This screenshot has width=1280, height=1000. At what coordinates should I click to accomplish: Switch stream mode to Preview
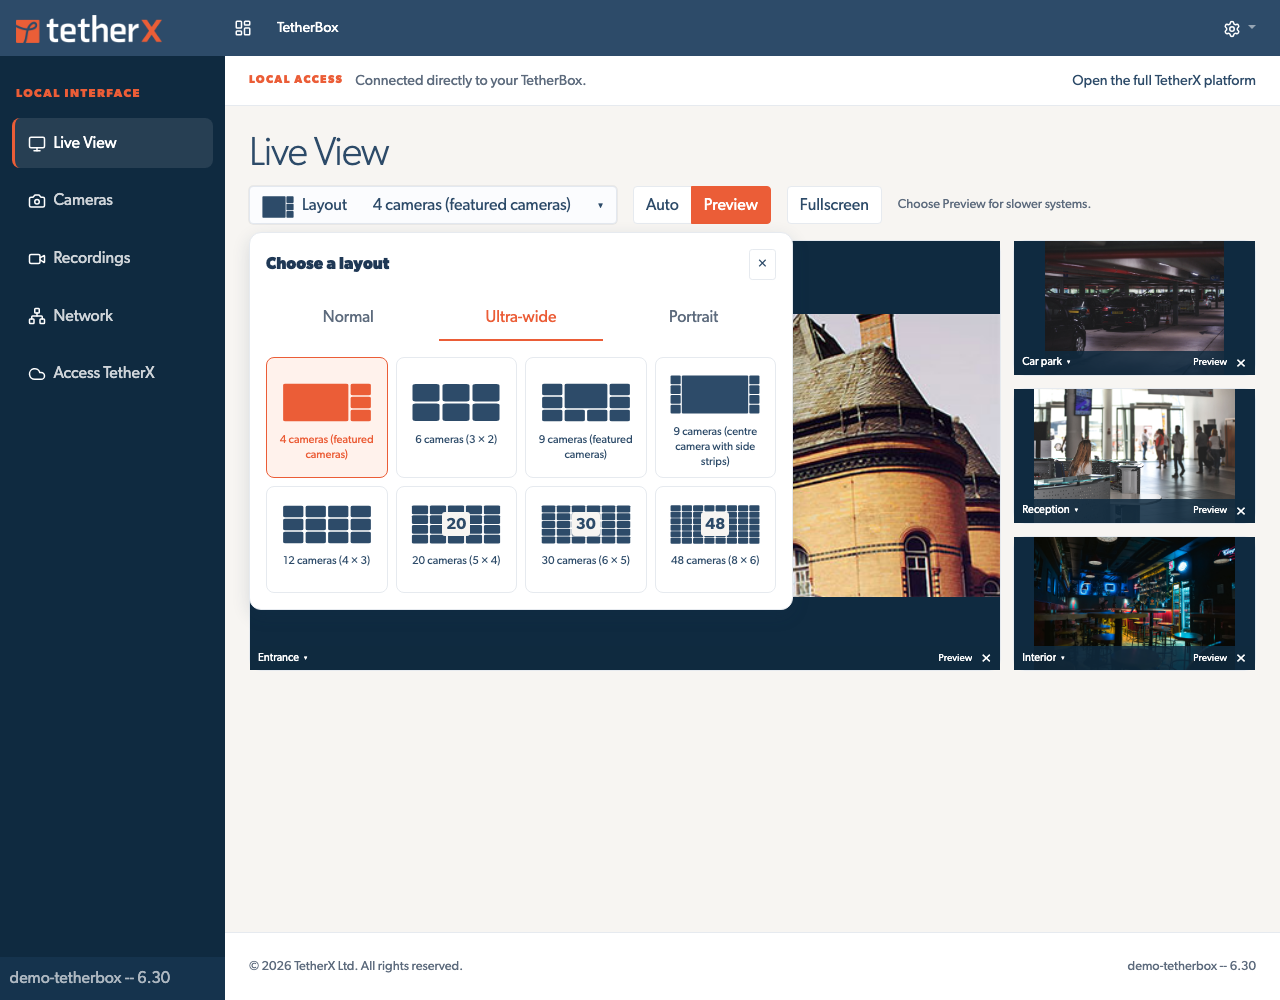click(731, 205)
